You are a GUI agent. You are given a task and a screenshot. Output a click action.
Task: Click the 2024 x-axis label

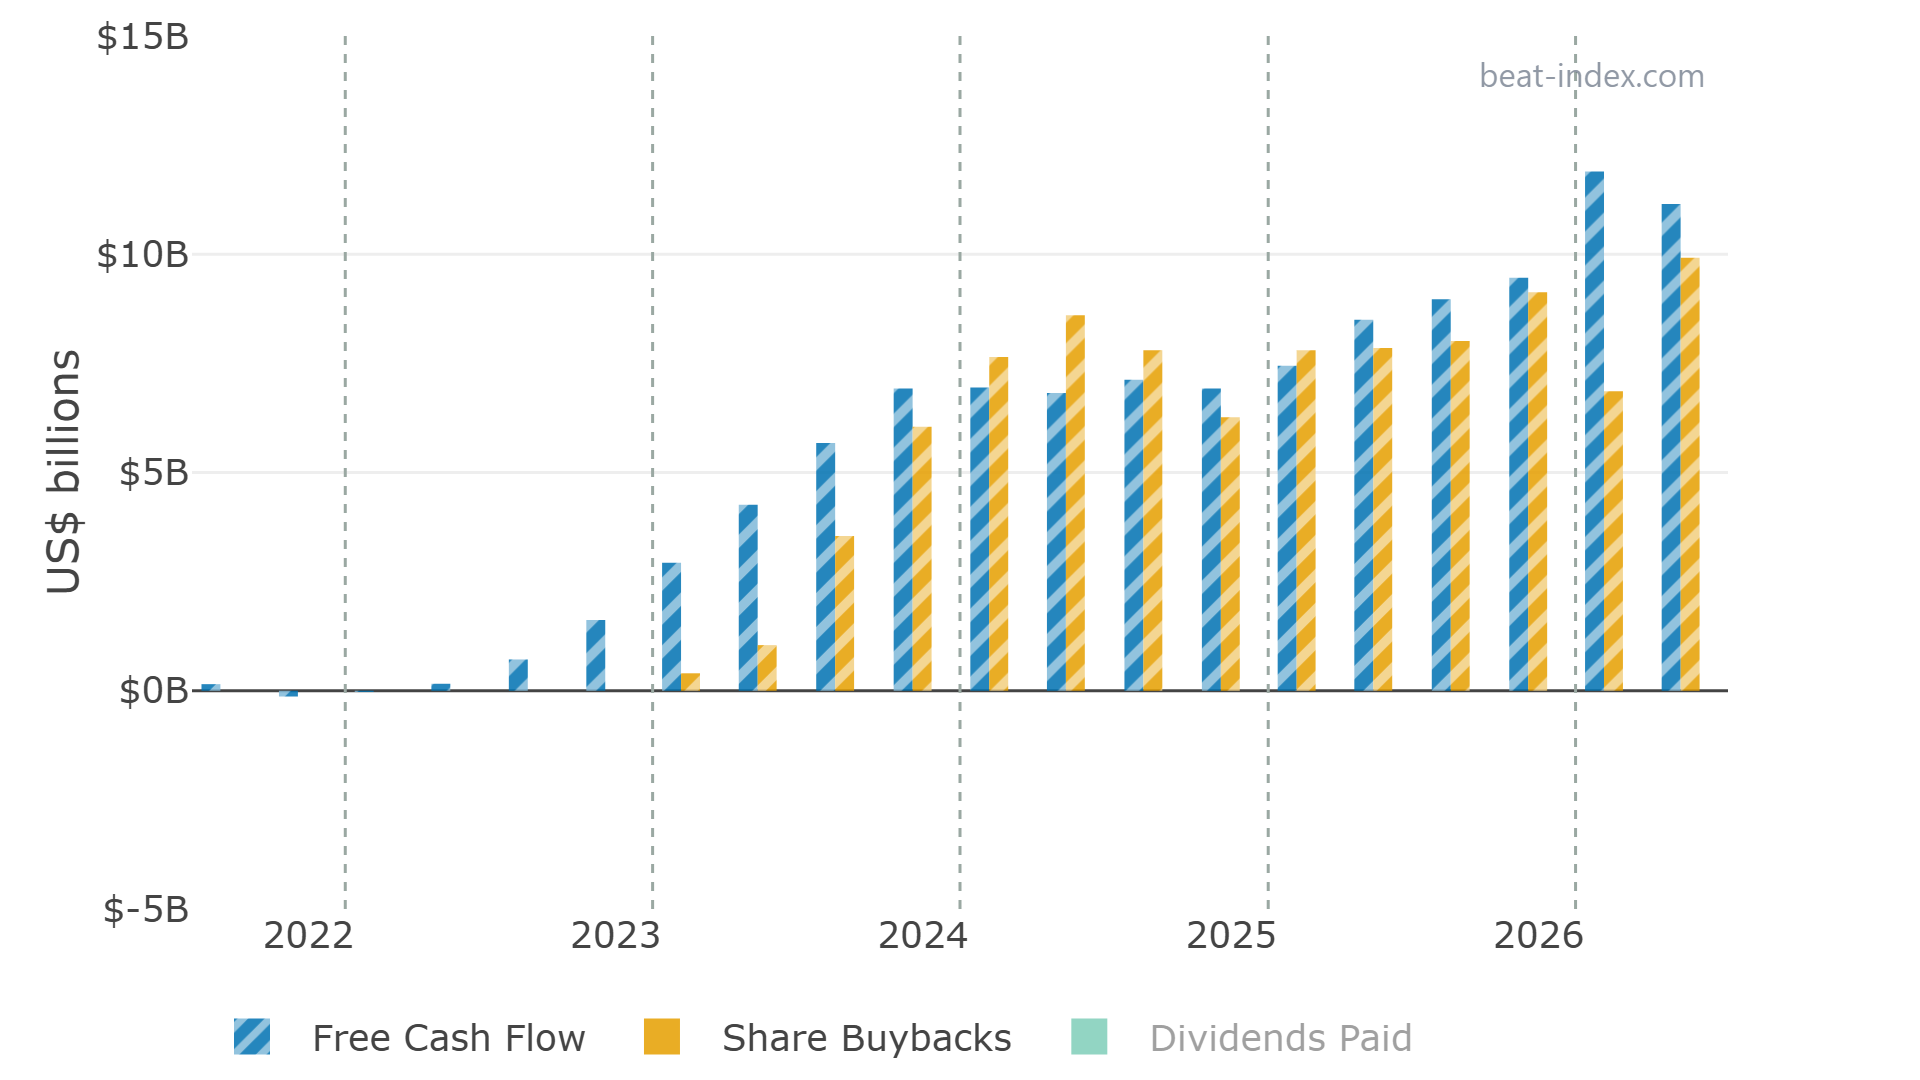(x=923, y=936)
